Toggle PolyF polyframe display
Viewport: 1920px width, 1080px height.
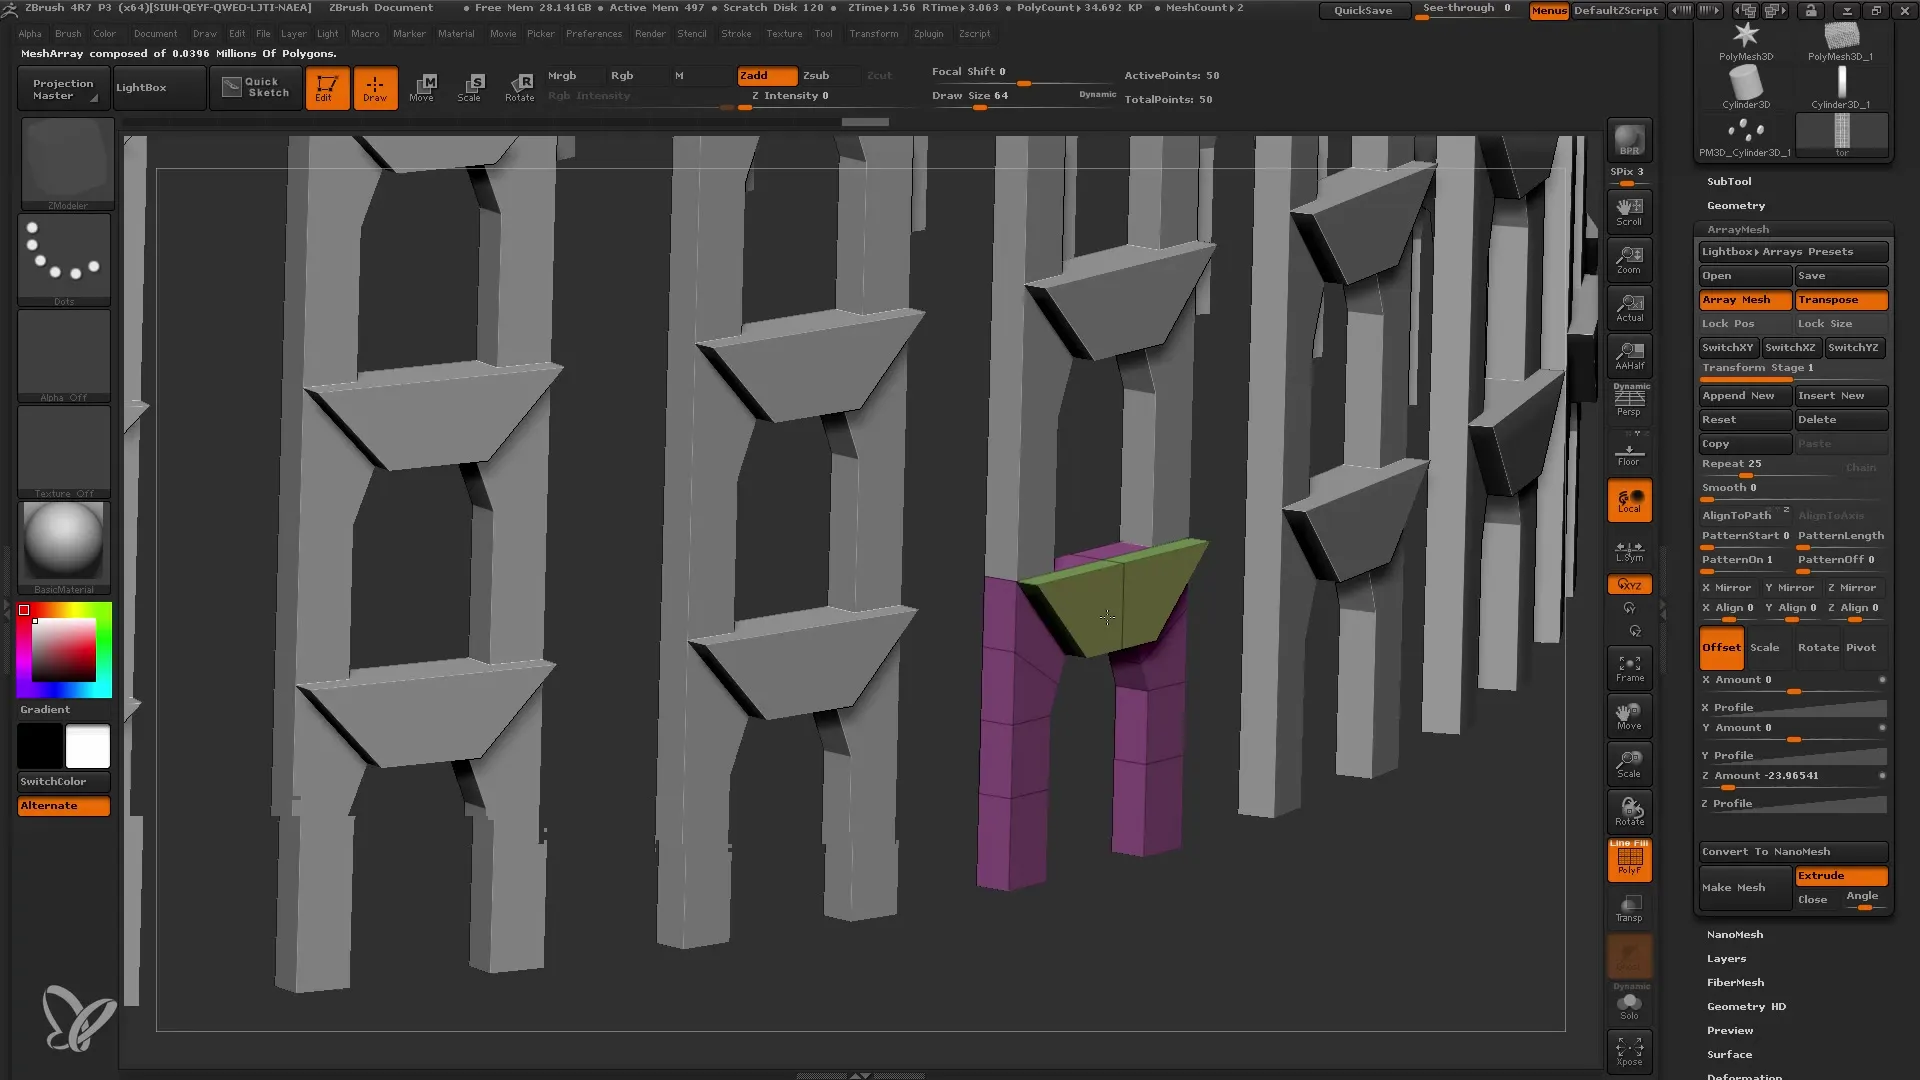tap(1629, 860)
